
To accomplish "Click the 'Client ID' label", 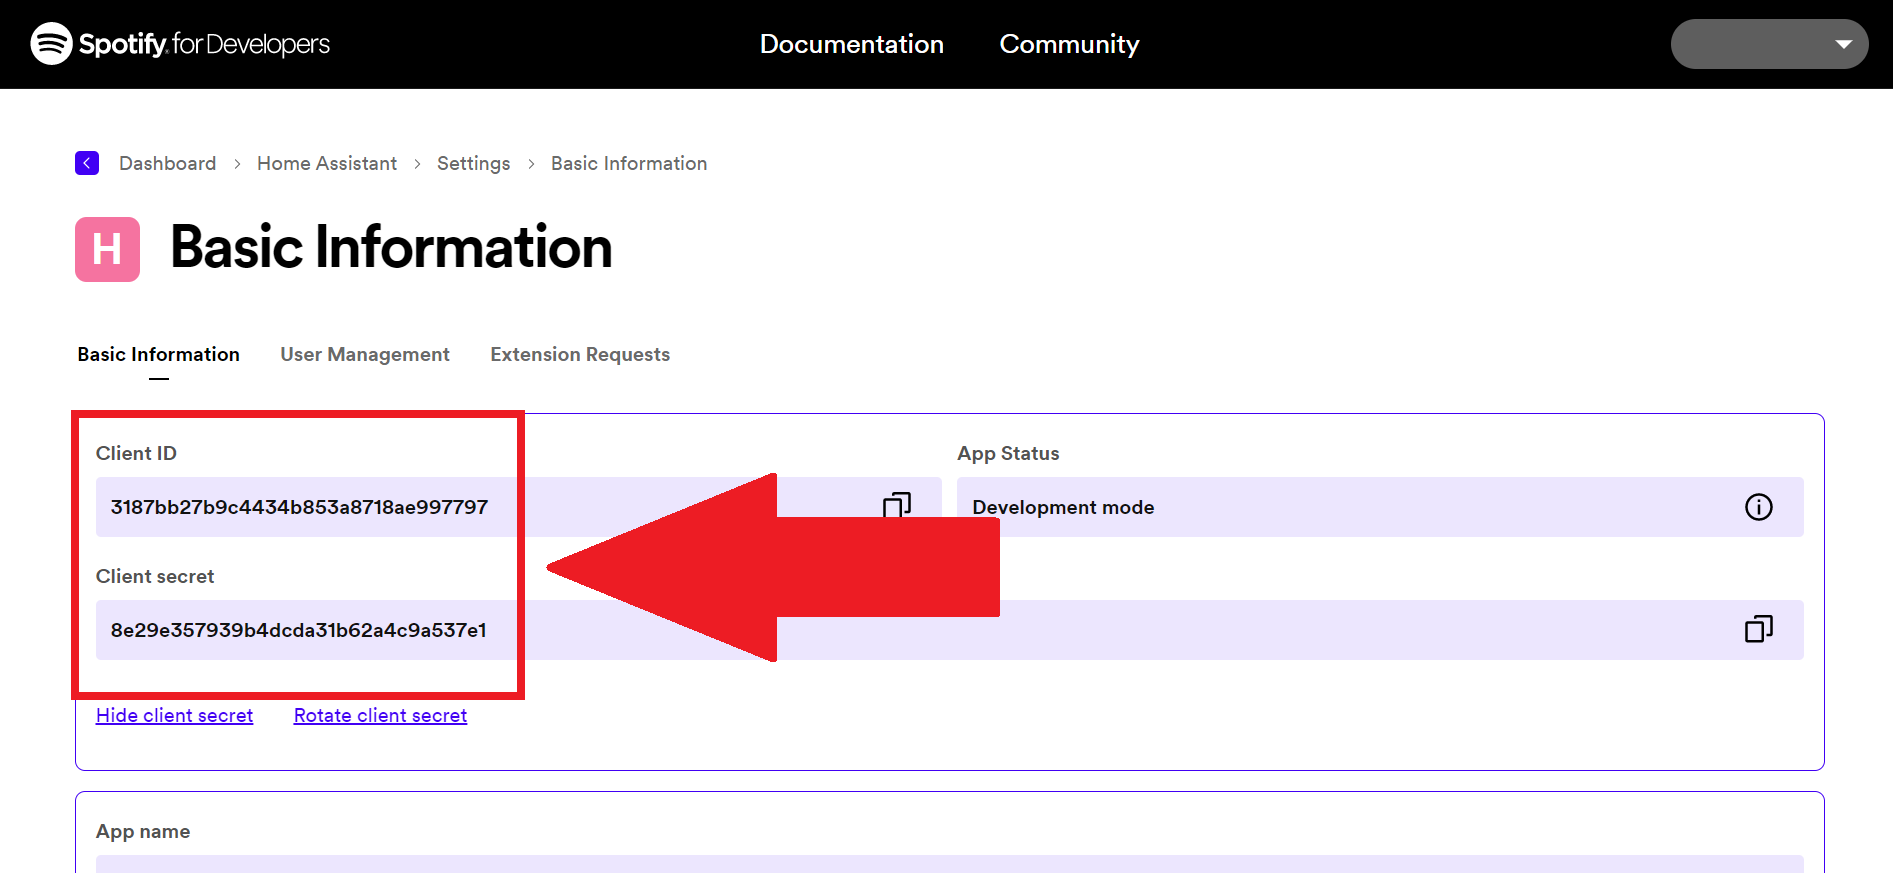I will pyautogui.click(x=136, y=453).
